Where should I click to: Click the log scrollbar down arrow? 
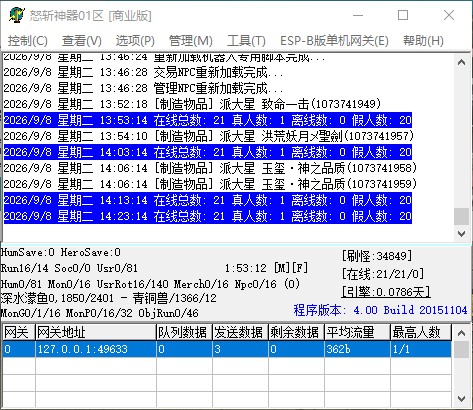tap(461, 233)
